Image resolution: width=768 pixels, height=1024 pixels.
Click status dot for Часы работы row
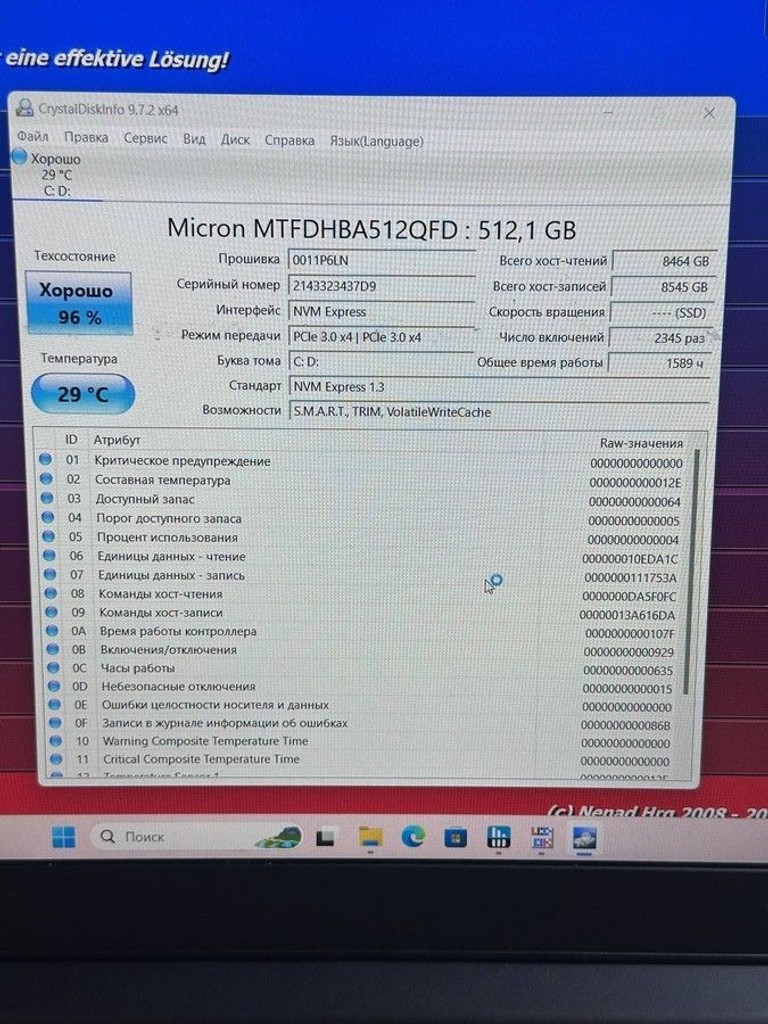click(x=53, y=667)
